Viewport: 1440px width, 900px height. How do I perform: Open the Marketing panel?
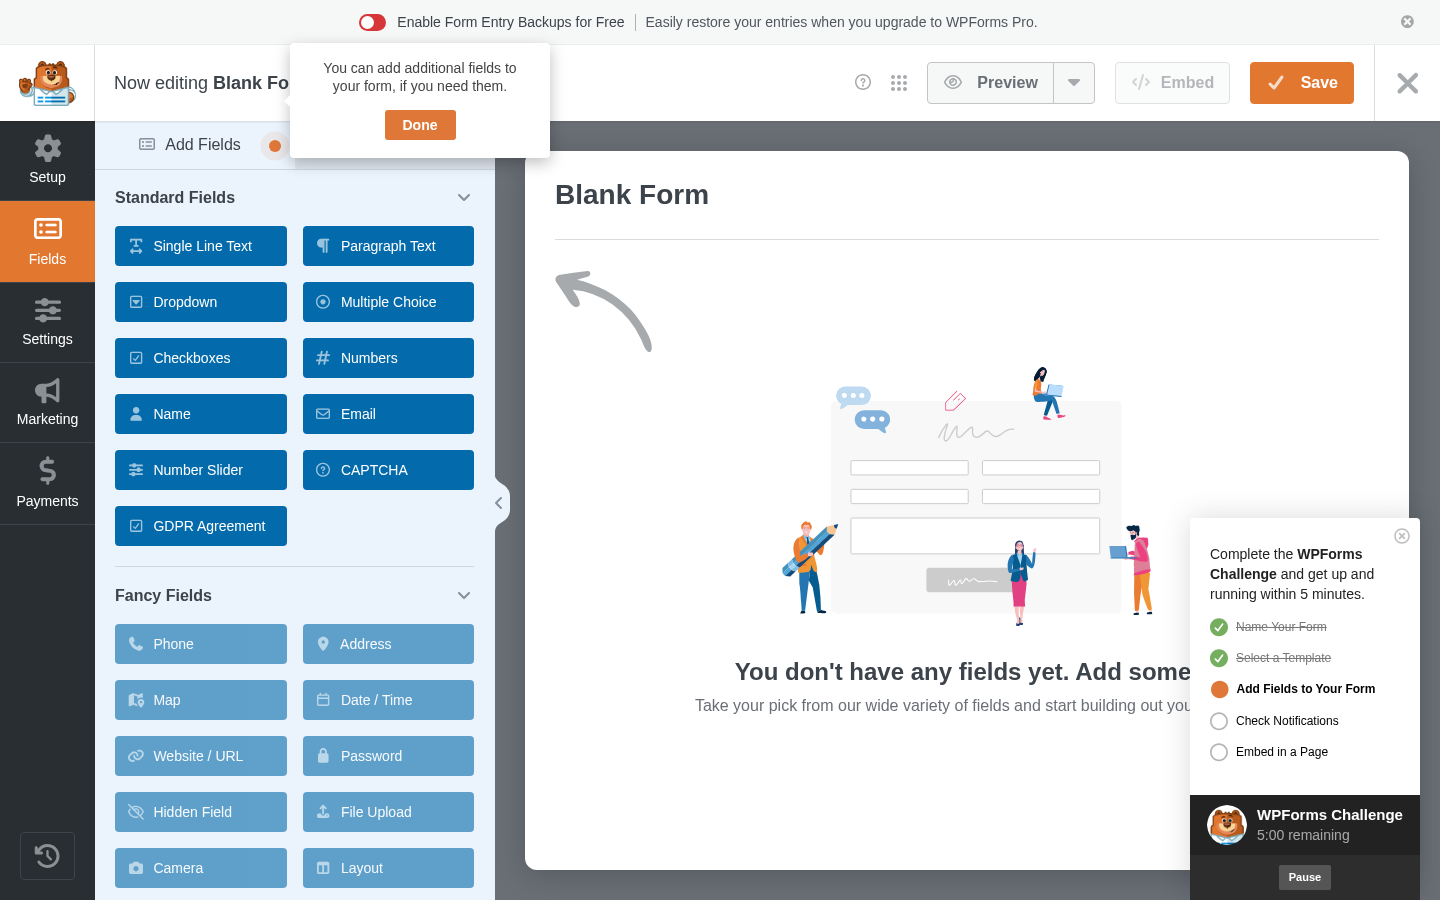(x=47, y=403)
